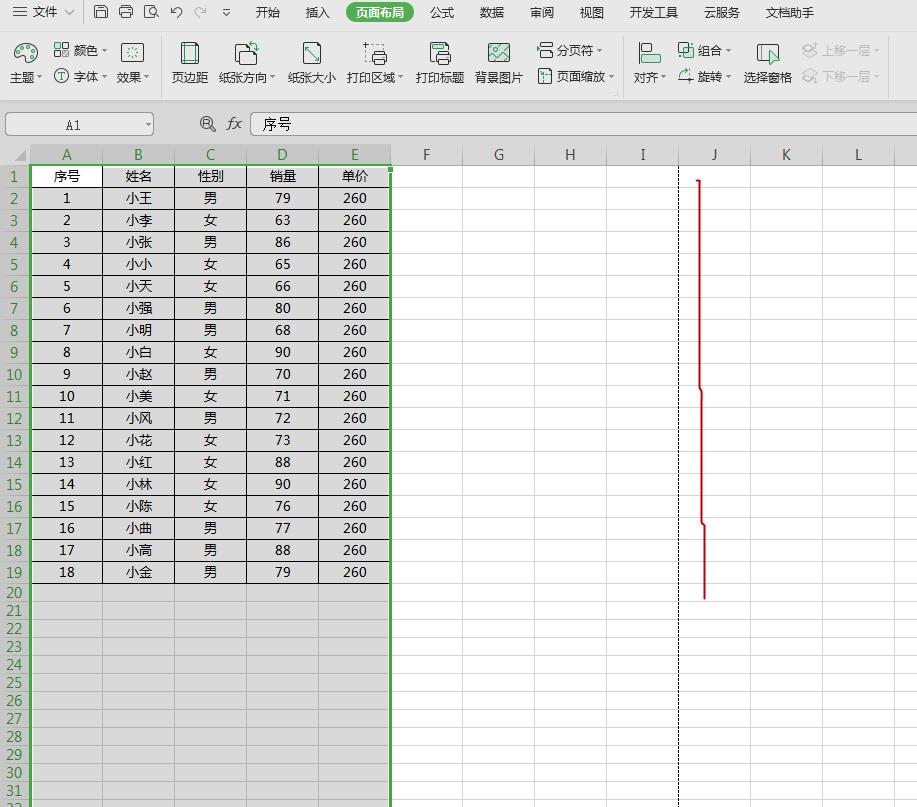This screenshot has height=807, width=917.
Task: Click the formula bar showing 序号
Action: click(x=584, y=124)
